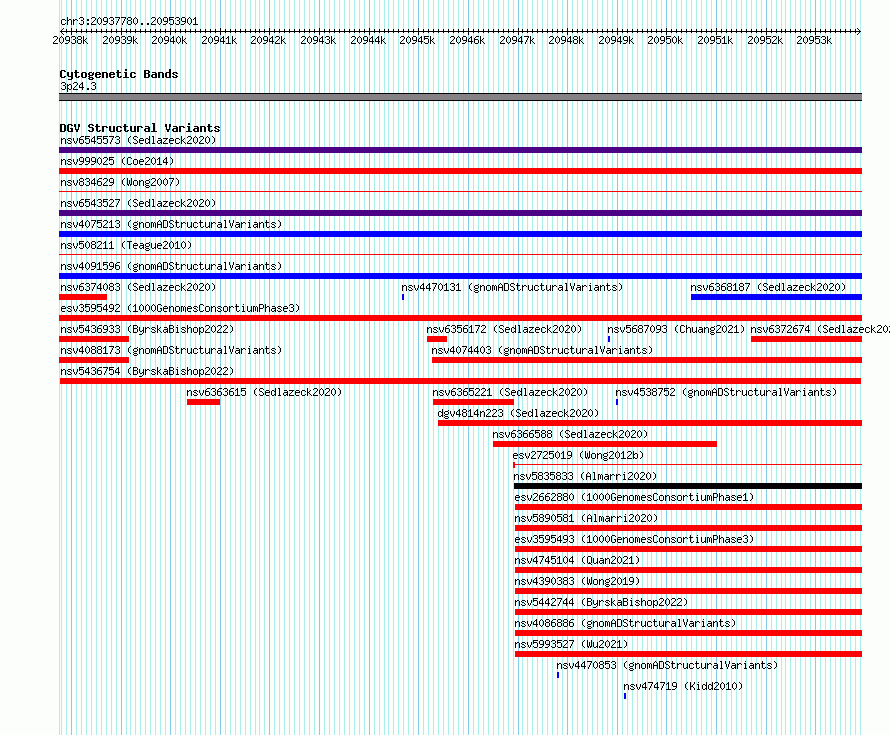Select nsv4390383 (Wong2019) label

click(577, 581)
